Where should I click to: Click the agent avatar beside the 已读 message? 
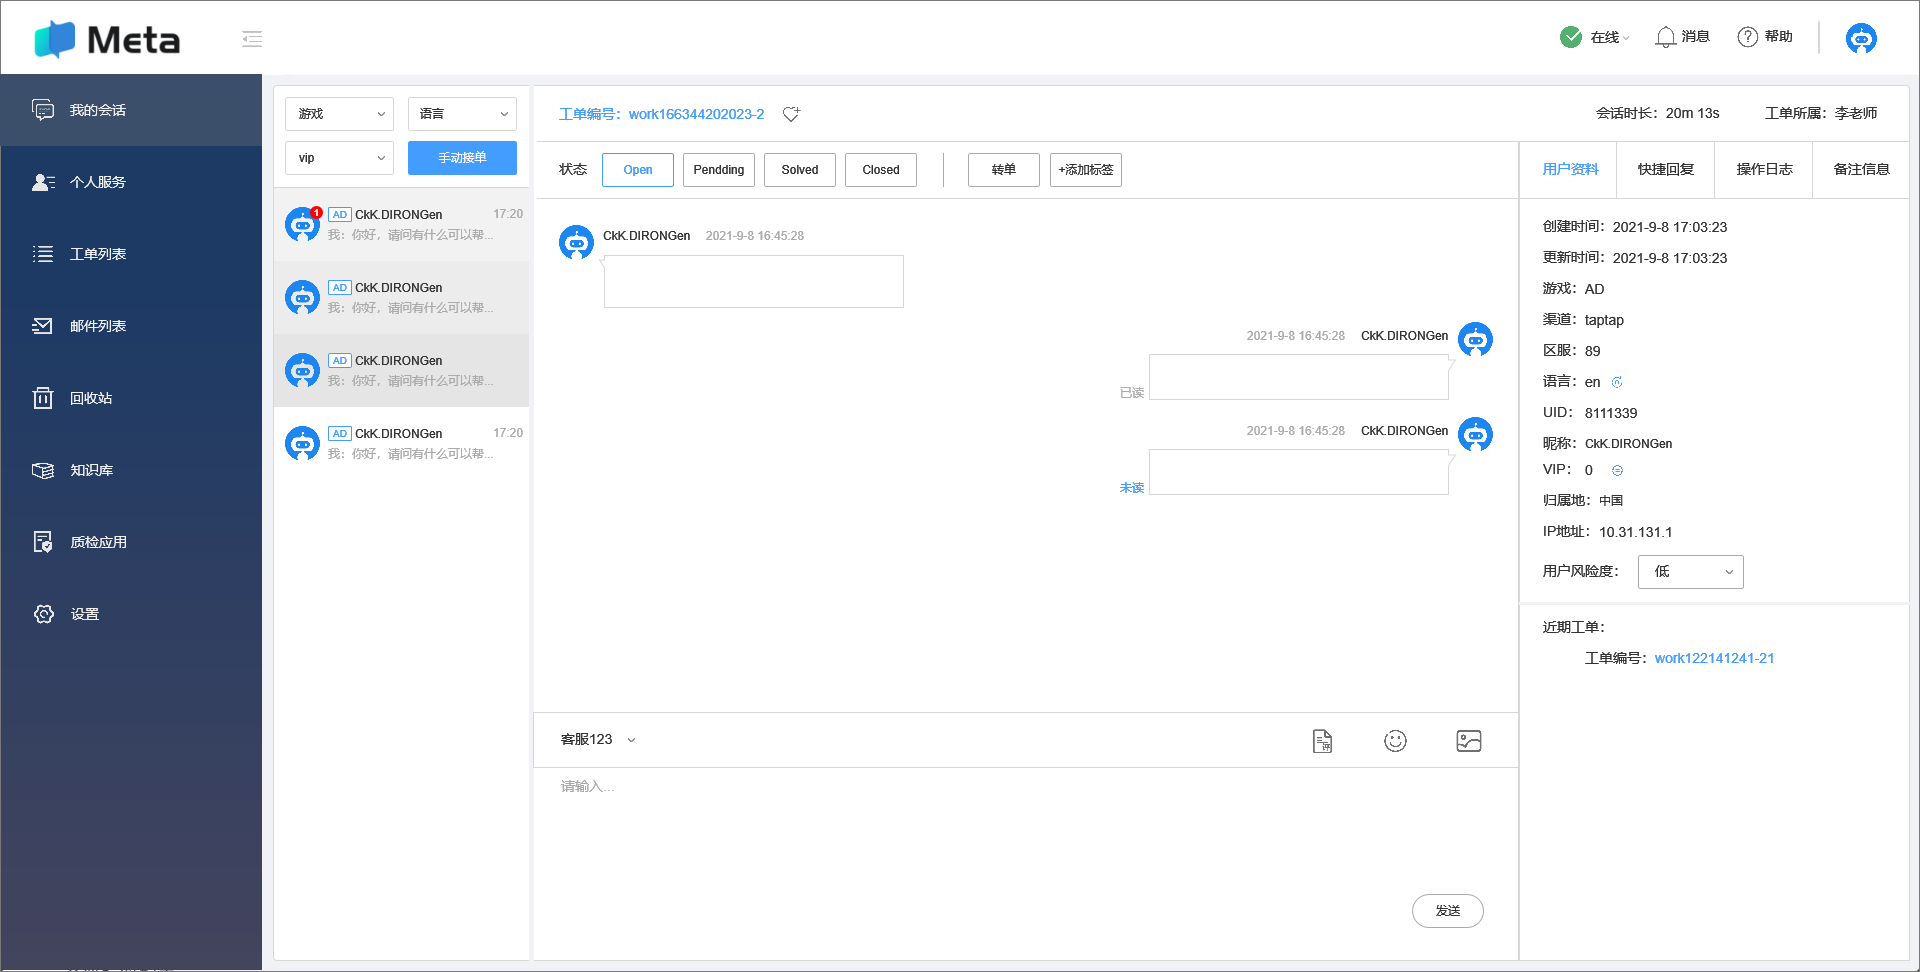[1475, 340]
